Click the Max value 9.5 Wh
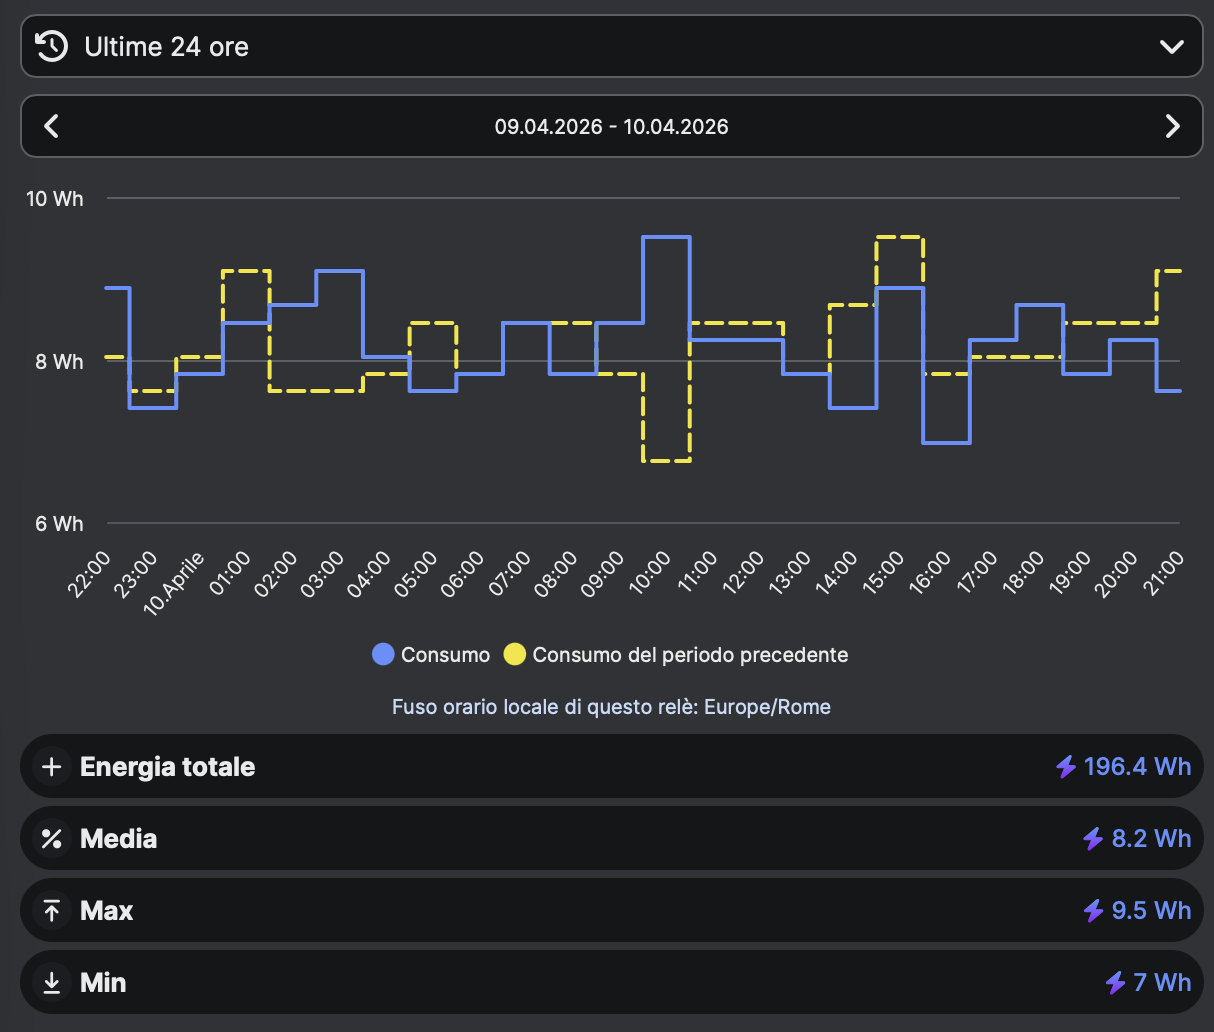This screenshot has height=1032, width=1214. pyautogui.click(x=1150, y=911)
